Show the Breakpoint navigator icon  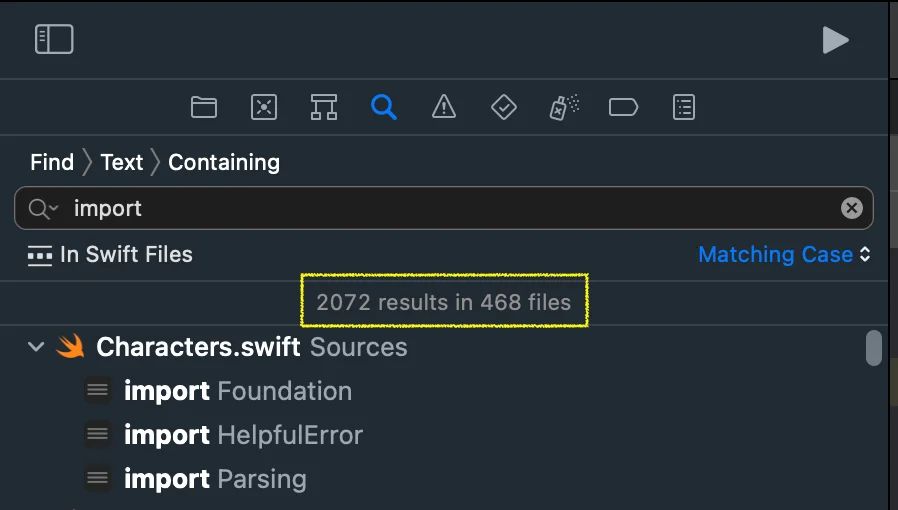click(623, 107)
